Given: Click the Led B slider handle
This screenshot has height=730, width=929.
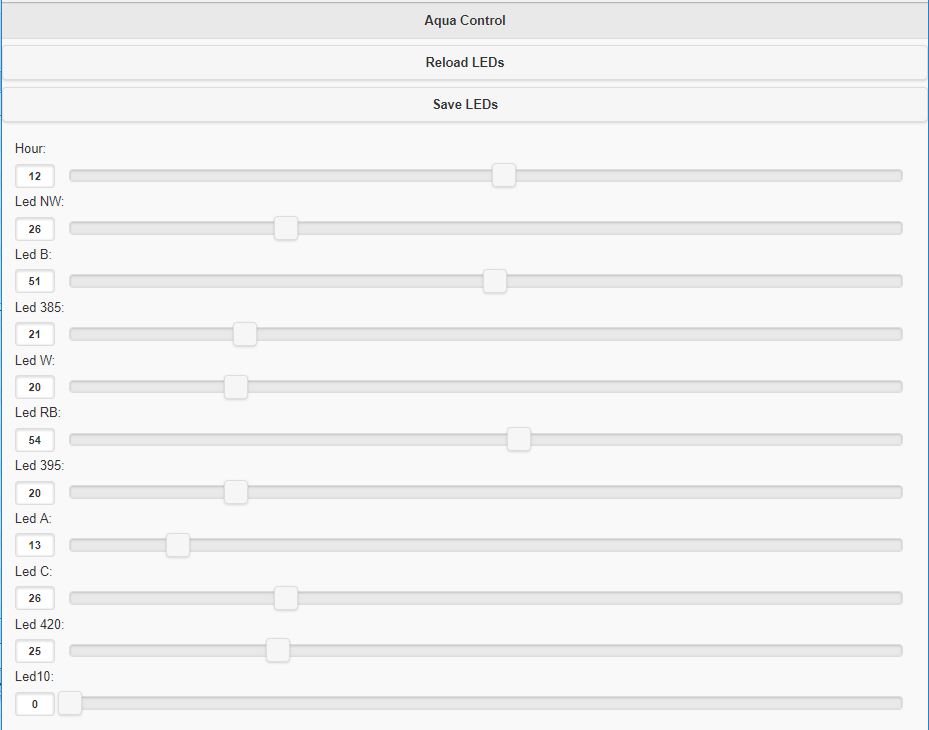Looking at the screenshot, I should 494,281.
